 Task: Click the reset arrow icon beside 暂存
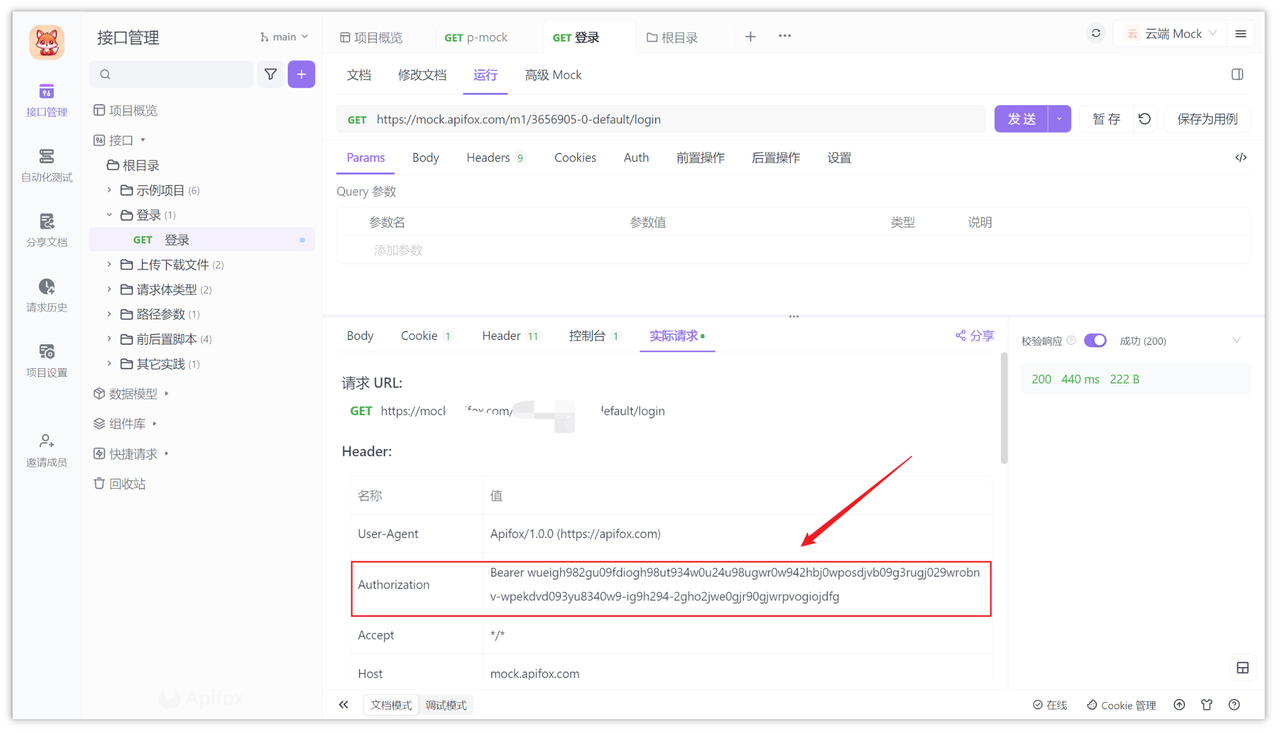(1145, 119)
